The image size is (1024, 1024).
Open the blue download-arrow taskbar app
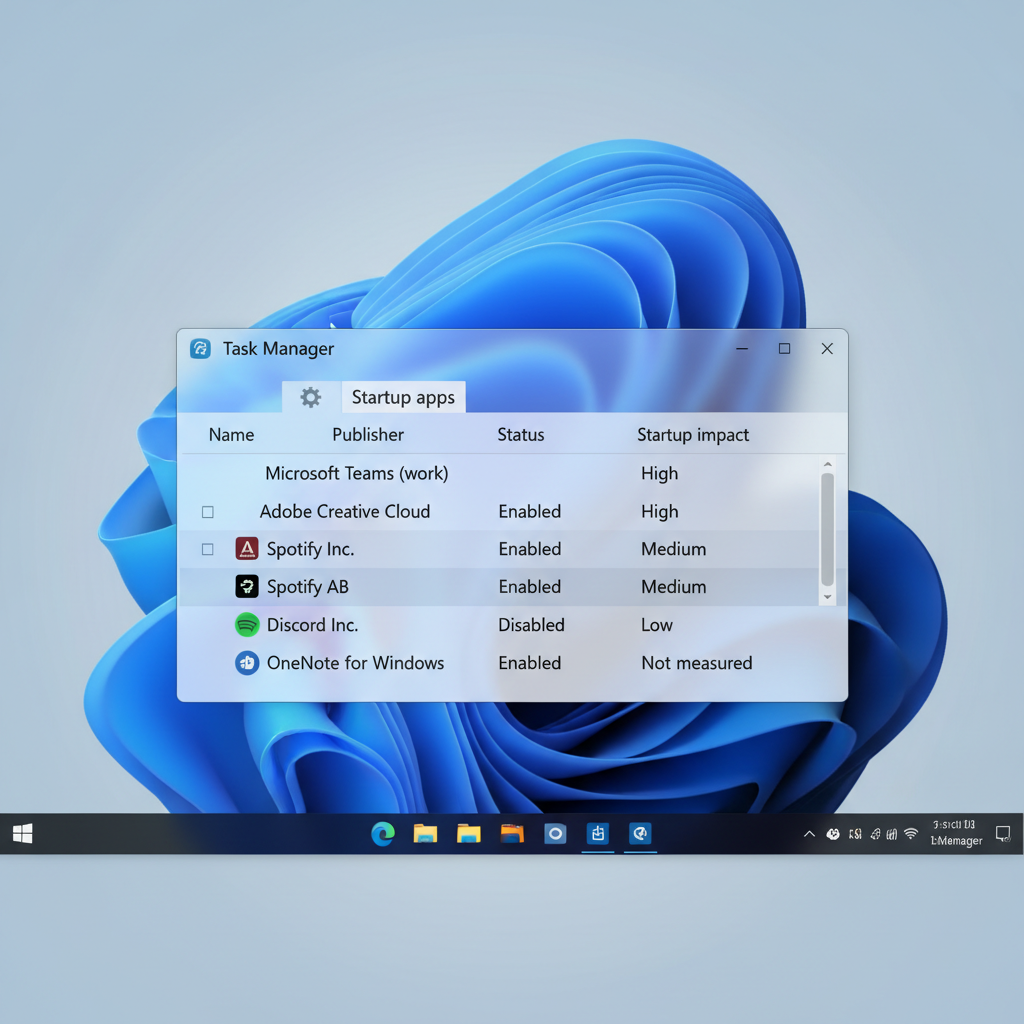(x=598, y=834)
